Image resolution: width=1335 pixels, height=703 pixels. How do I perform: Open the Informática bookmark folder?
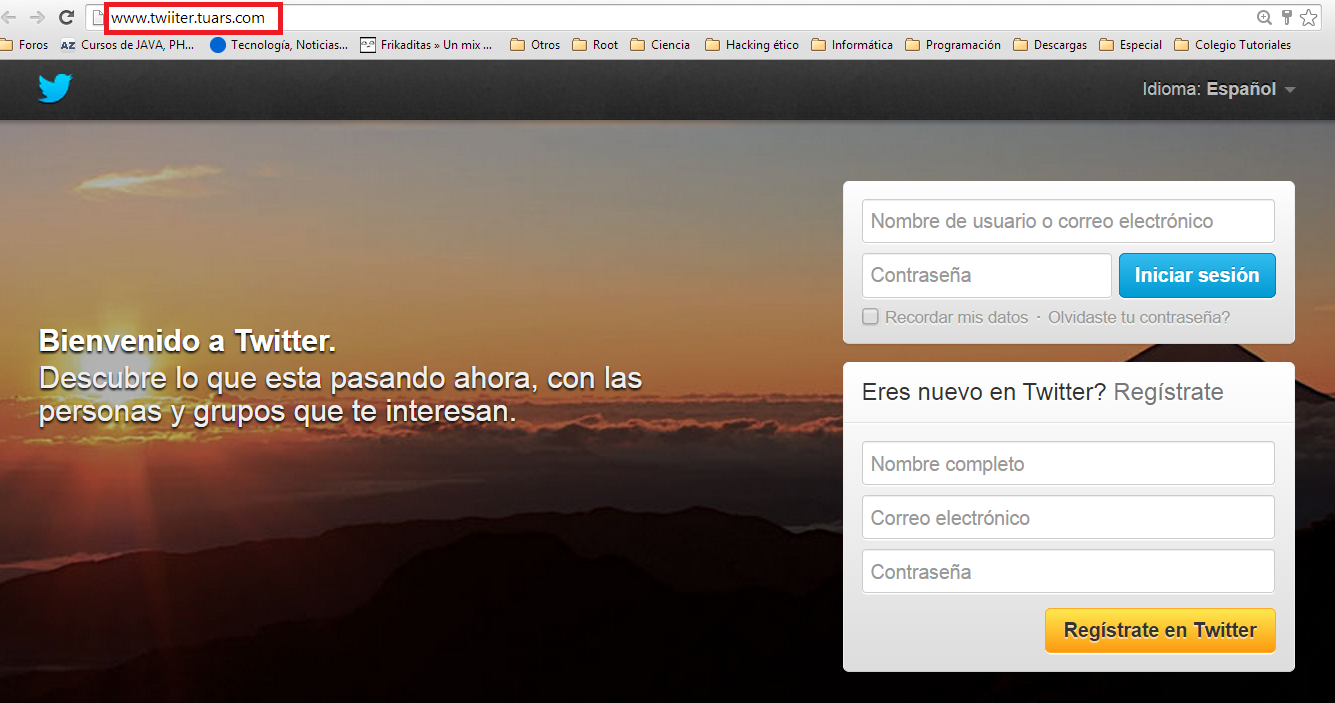[852, 45]
